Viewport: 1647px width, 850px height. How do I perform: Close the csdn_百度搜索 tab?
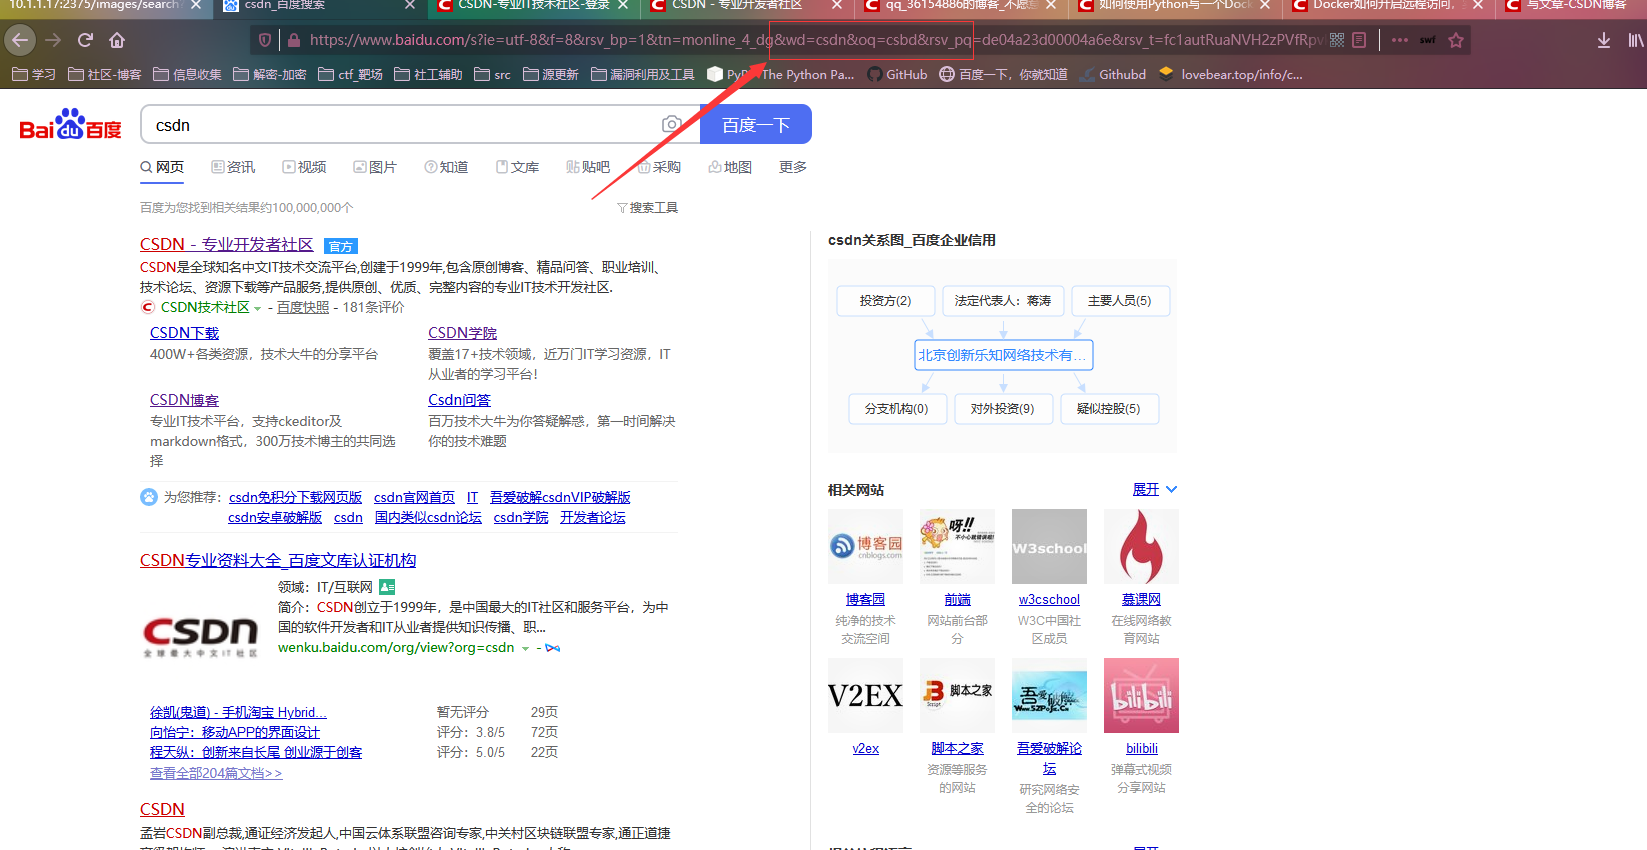(x=410, y=5)
